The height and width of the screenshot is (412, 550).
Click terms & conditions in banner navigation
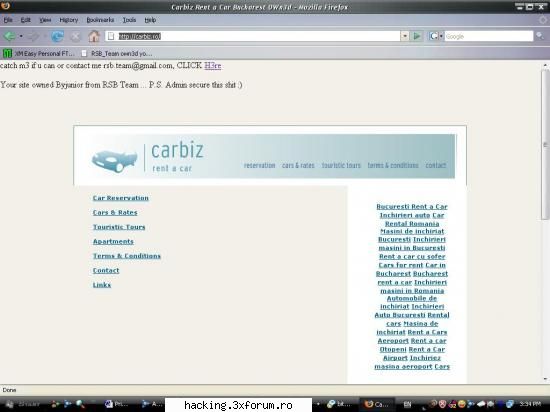[x=393, y=165]
